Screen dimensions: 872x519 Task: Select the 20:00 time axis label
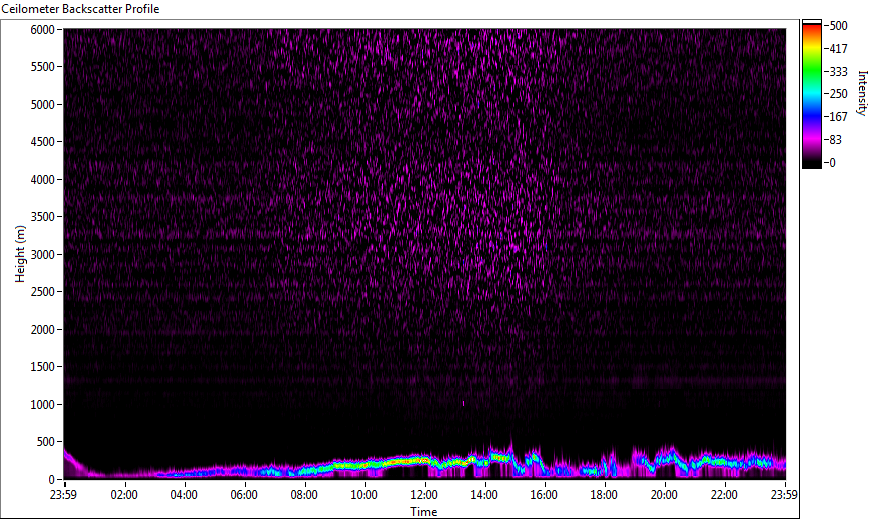[664, 495]
